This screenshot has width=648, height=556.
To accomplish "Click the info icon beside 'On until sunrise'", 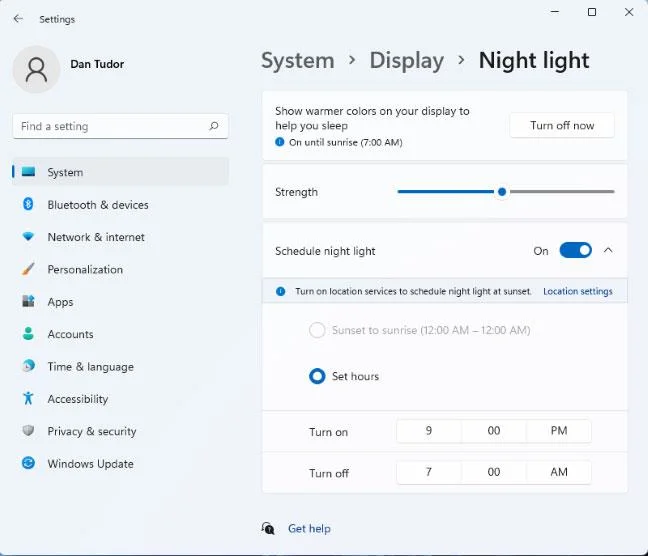I will 280,142.
